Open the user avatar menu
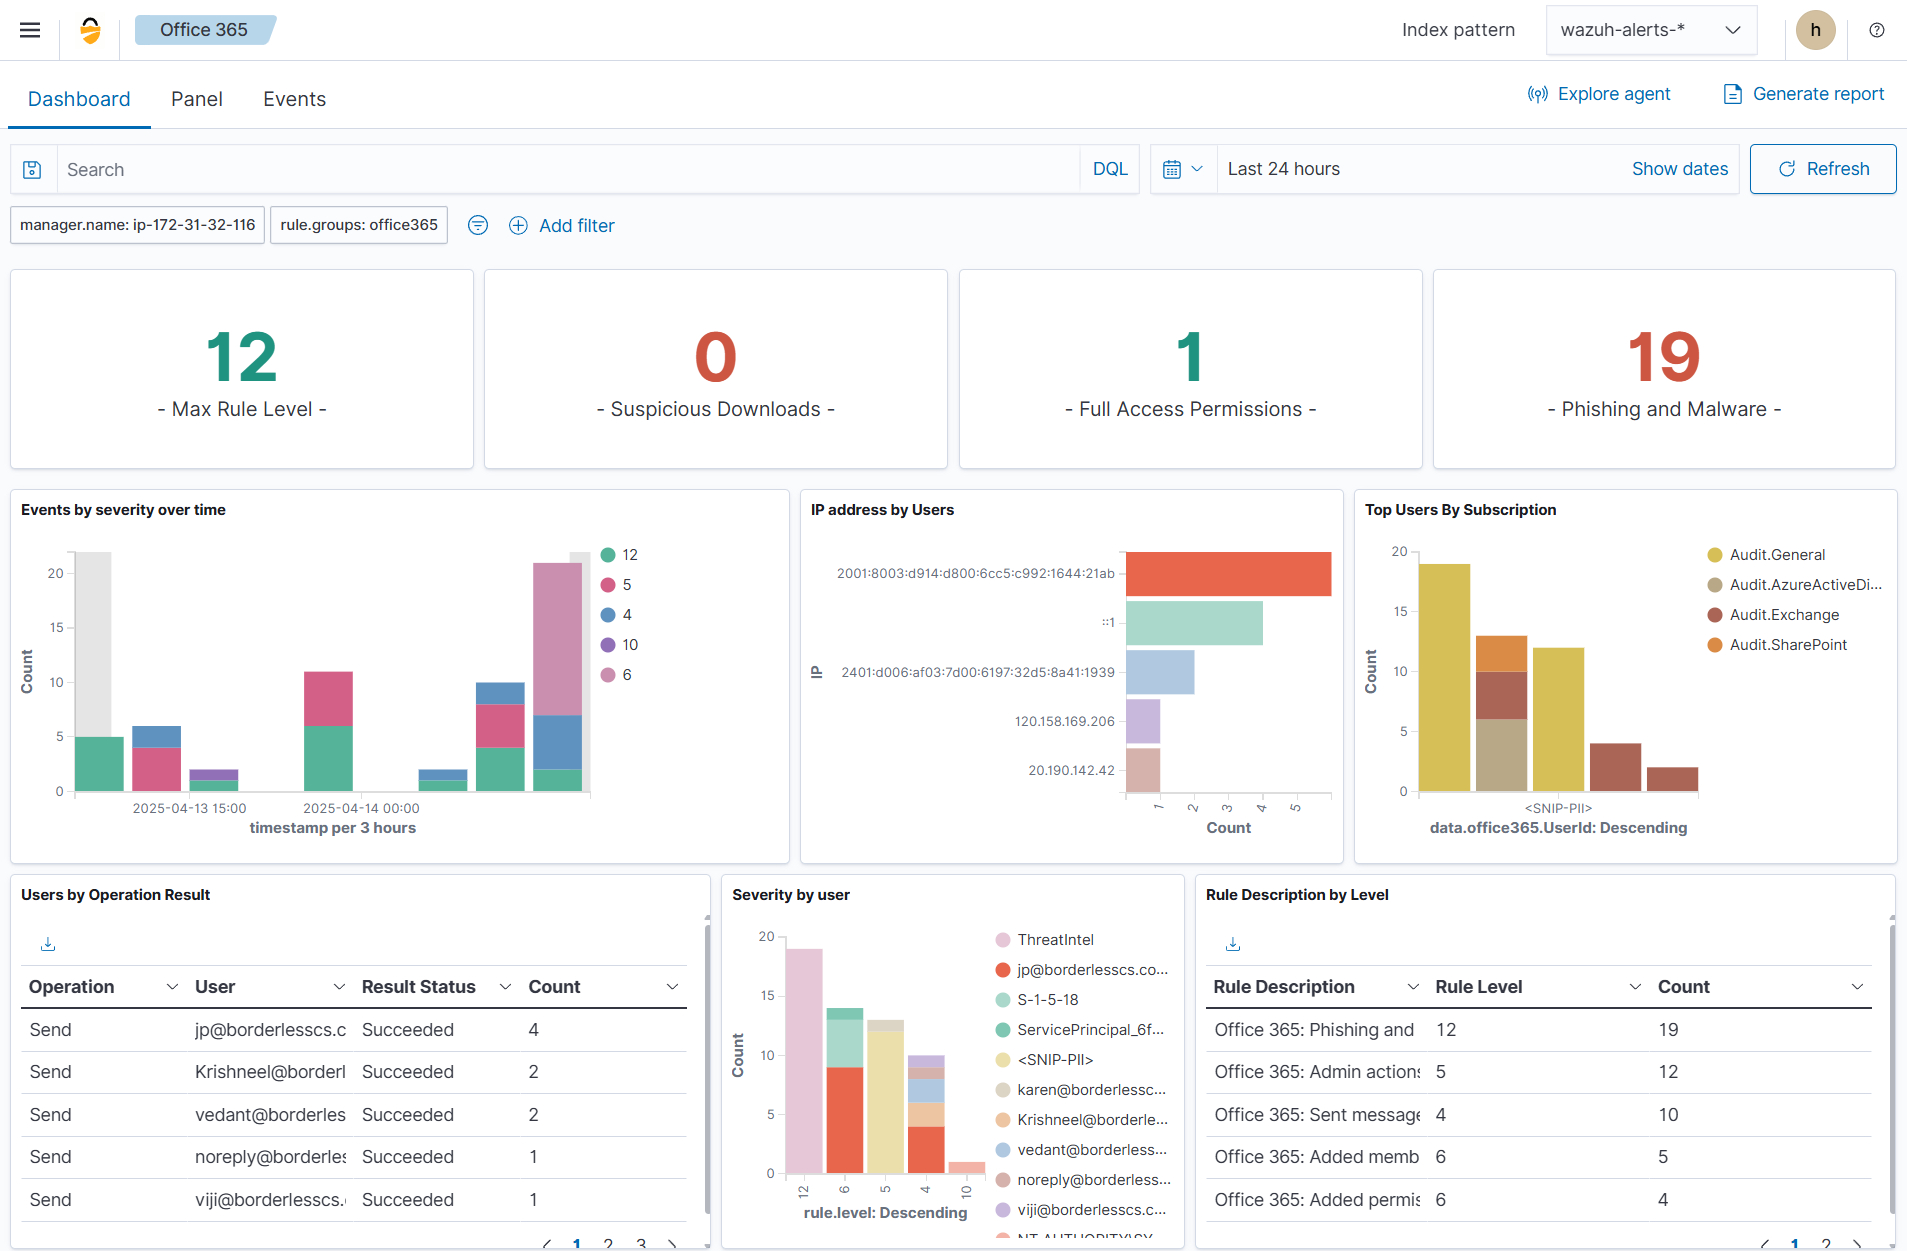This screenshot has height=1251, width=1907. point(1815,30)
